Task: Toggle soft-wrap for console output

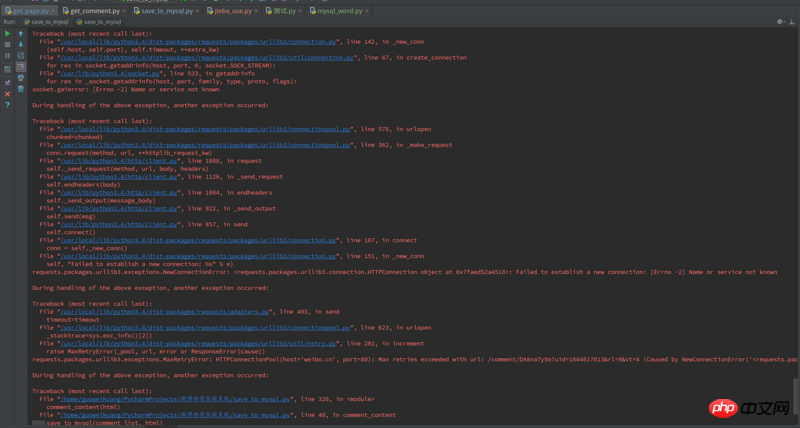Action: click(x=20, y=57)
